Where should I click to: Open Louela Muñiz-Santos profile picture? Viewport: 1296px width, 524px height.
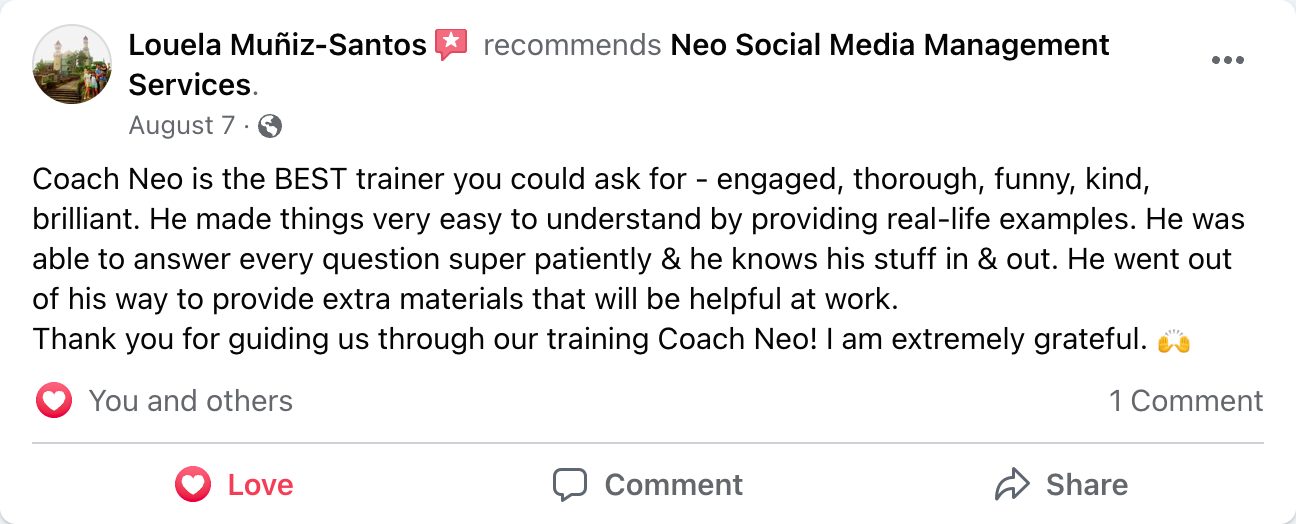tap(72, 64)
